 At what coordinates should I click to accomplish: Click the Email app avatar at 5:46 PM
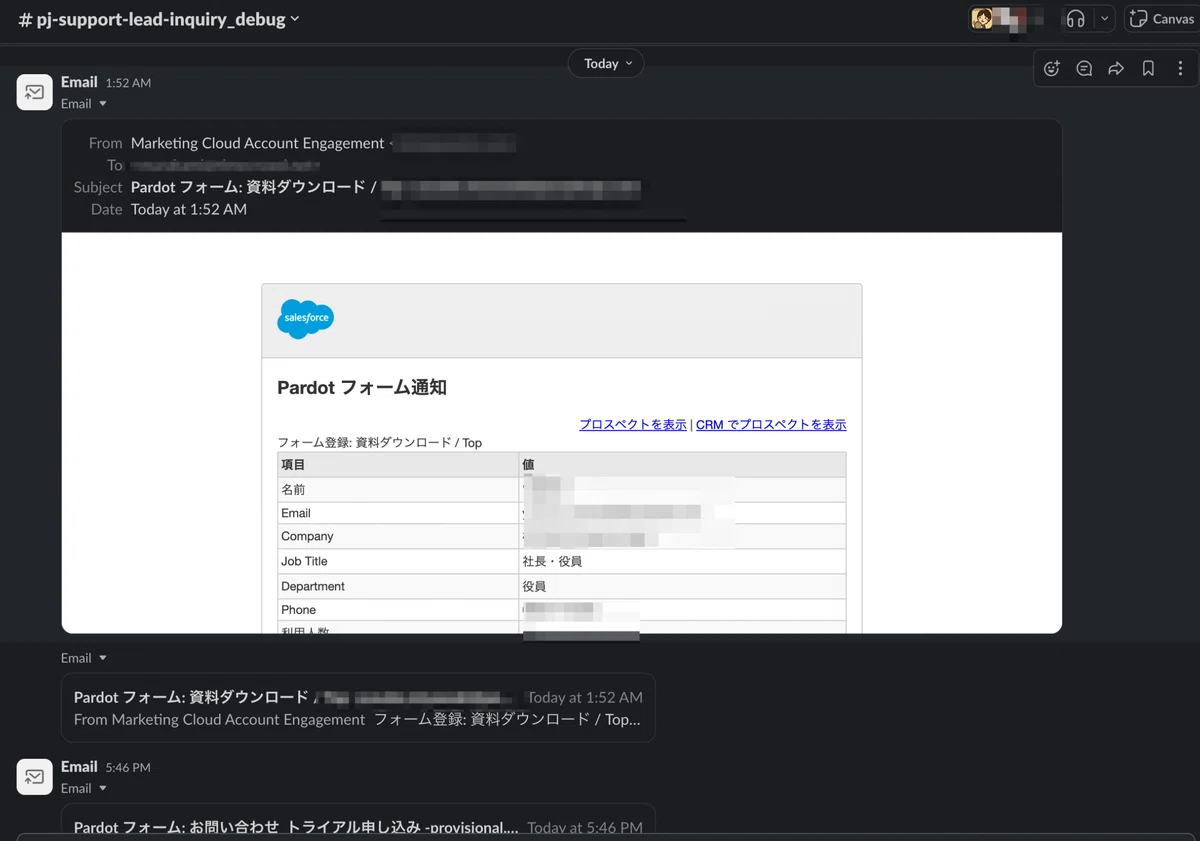(35, 776)
